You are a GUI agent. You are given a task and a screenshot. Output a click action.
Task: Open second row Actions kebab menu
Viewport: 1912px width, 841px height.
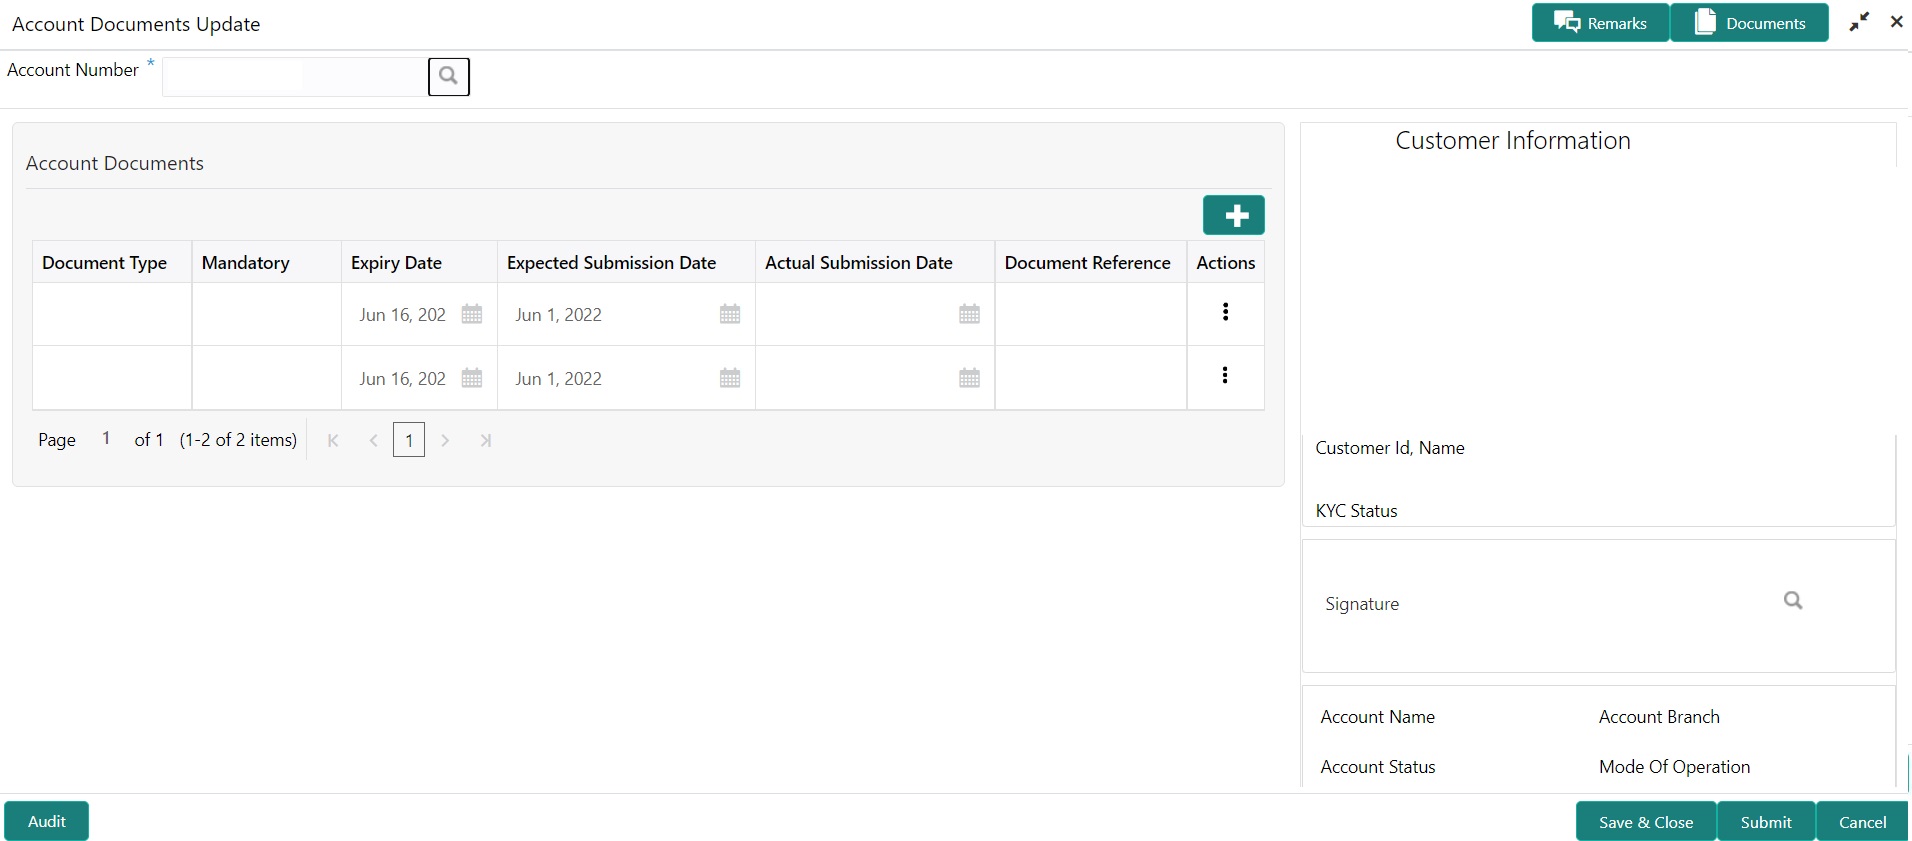pos(1225,376)
